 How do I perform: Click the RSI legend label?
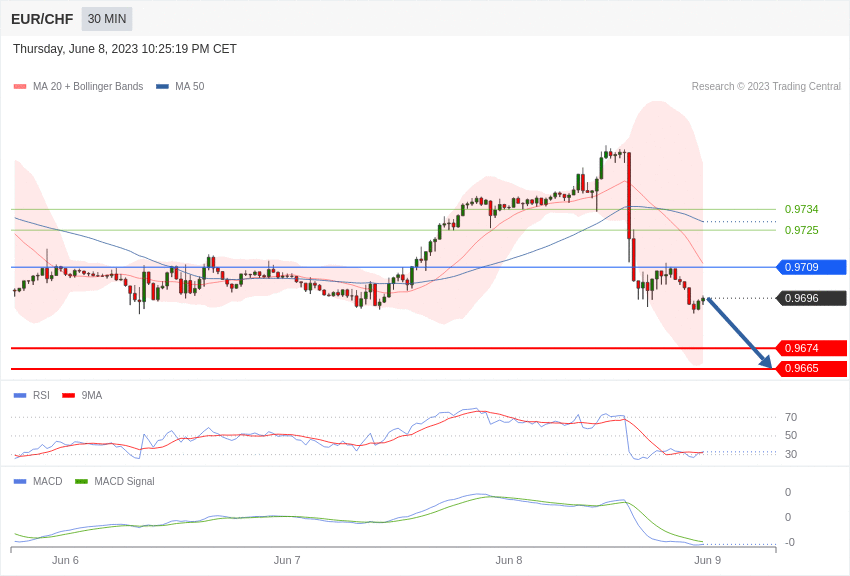[x=41, y=396]
